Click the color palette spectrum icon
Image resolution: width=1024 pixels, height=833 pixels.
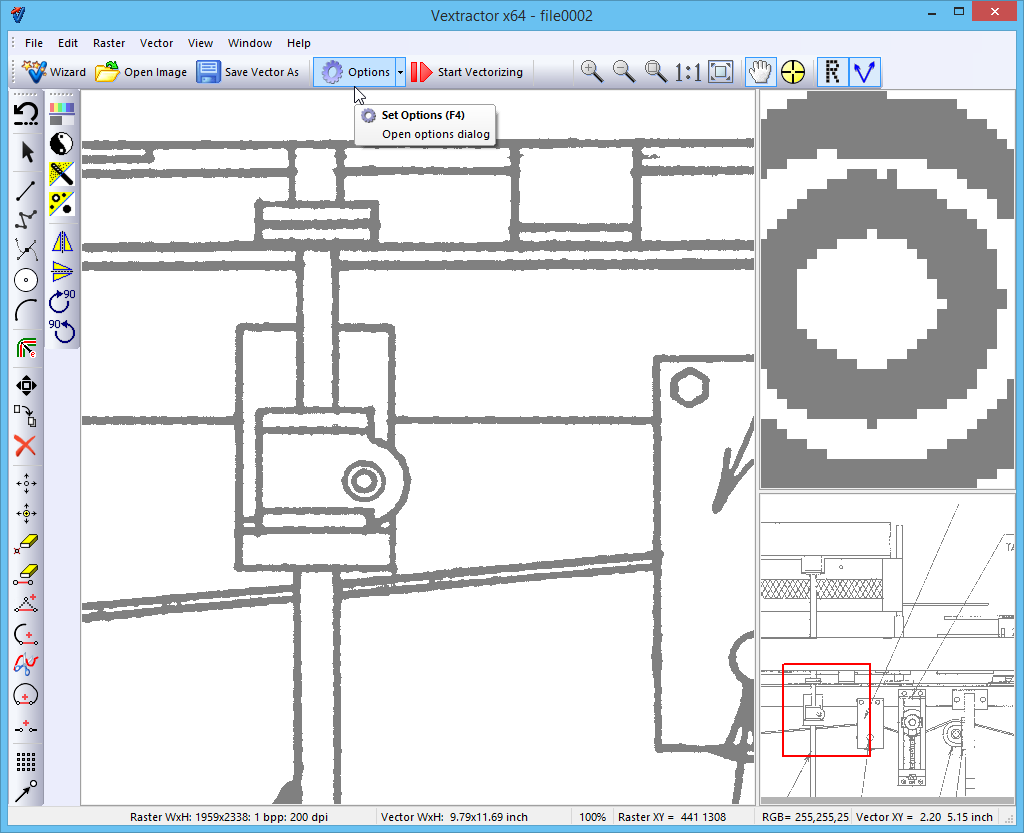(62, 112)
